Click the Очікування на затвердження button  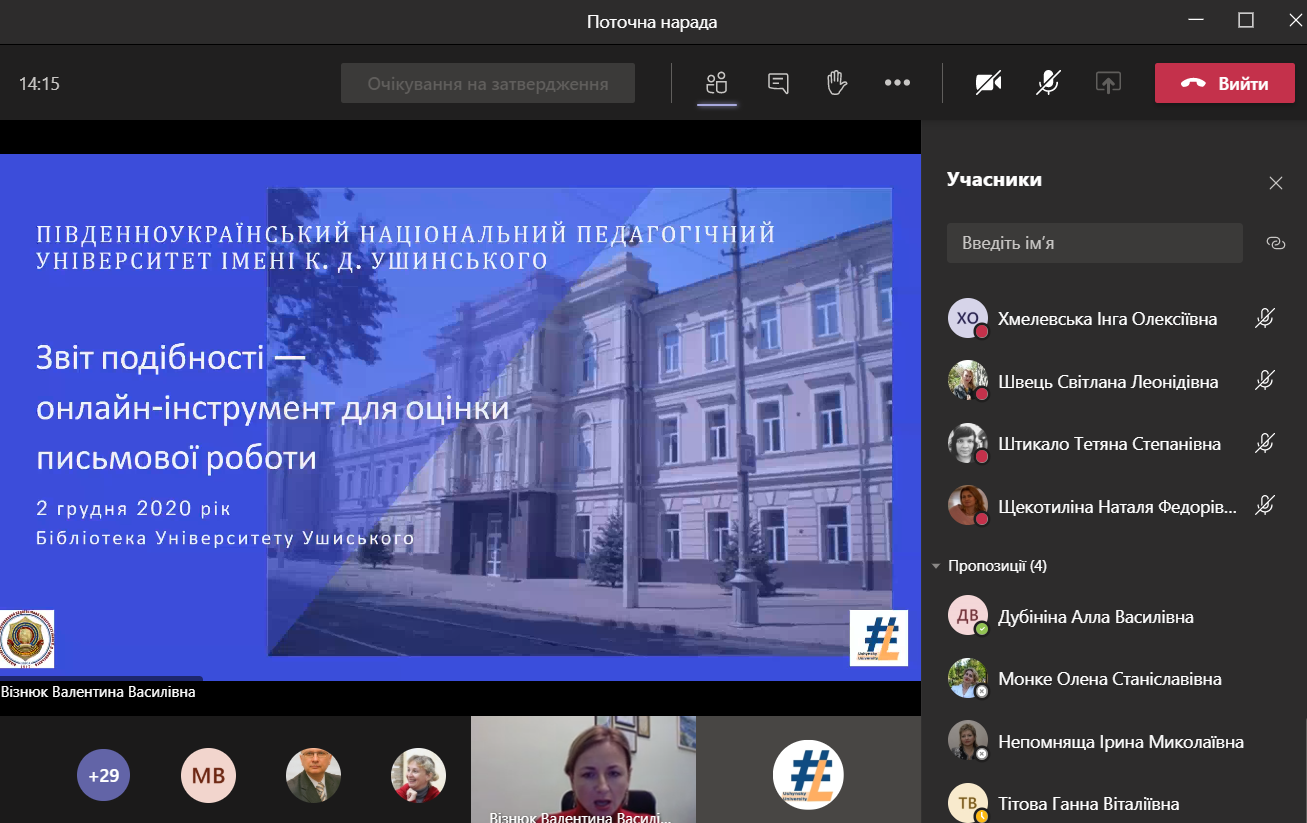[488, 84]
